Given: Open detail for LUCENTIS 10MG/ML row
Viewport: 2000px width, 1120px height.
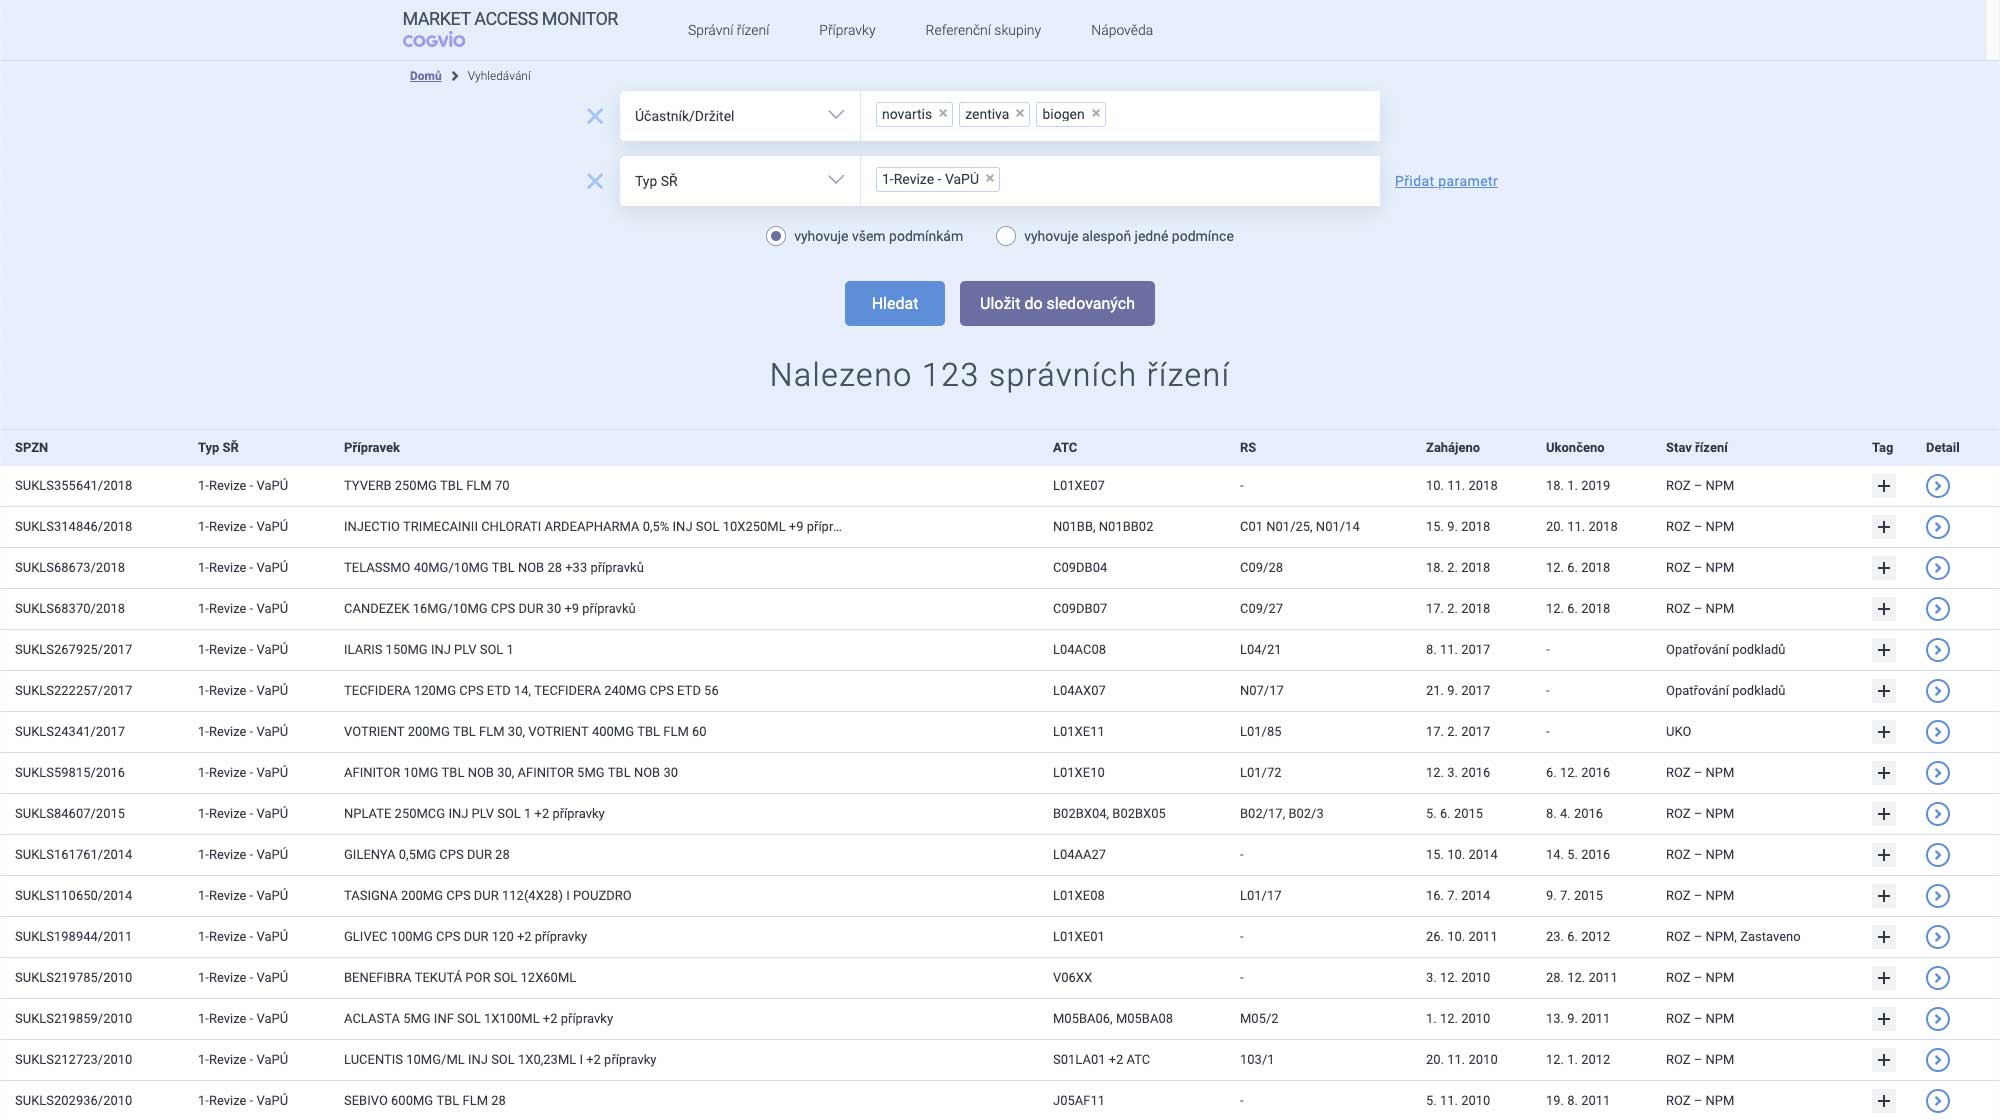Looking at the screenshot, I should [1937, 1060].
